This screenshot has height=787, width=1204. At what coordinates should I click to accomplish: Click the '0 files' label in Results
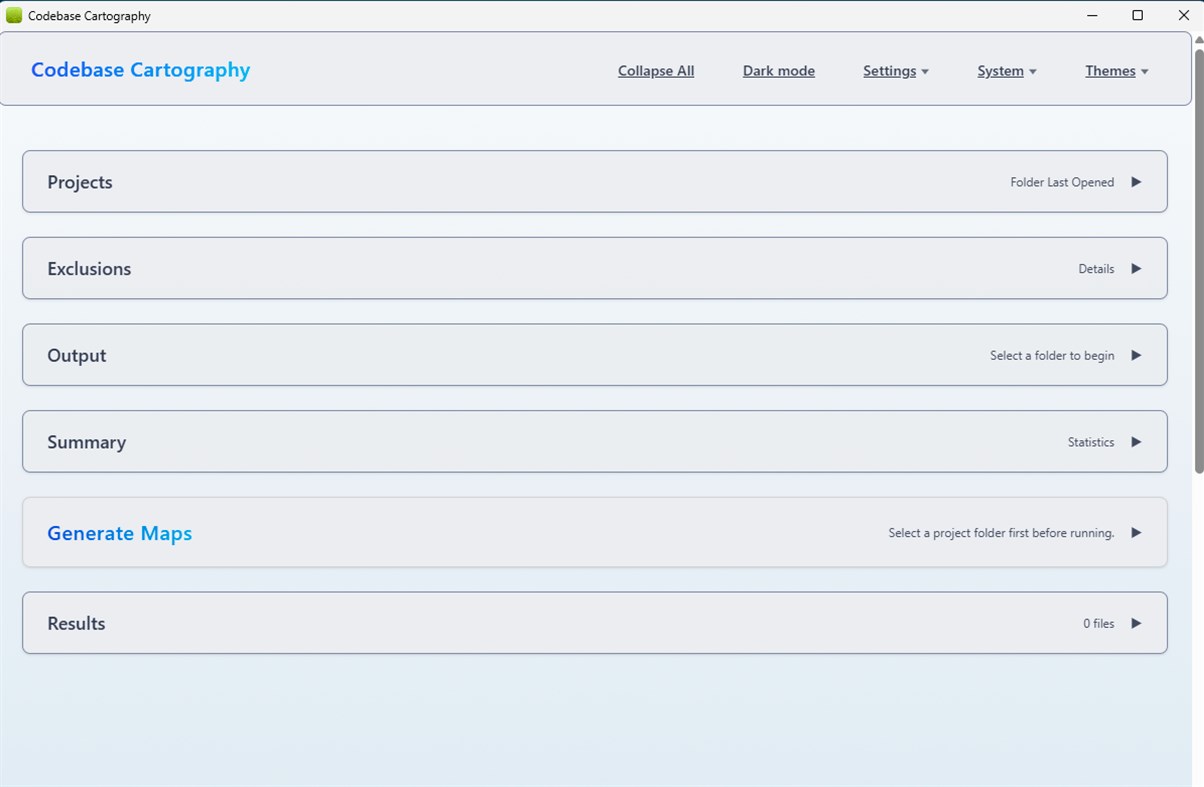tap(1098, 623)
